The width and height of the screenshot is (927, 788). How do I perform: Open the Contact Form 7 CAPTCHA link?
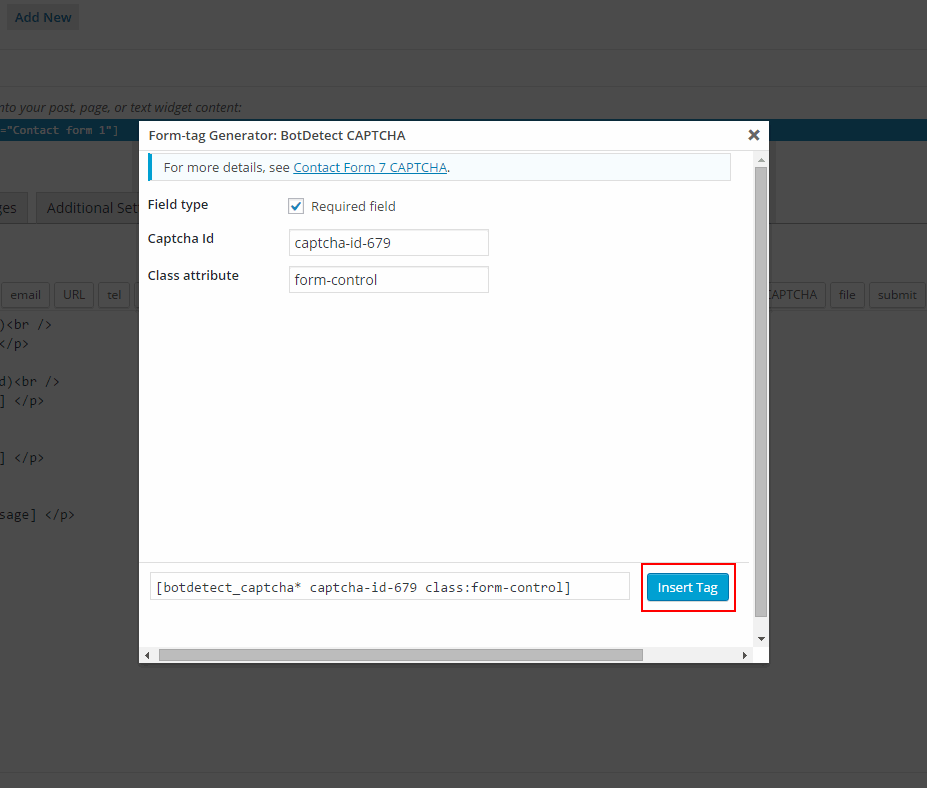click(x=370, y=167)
